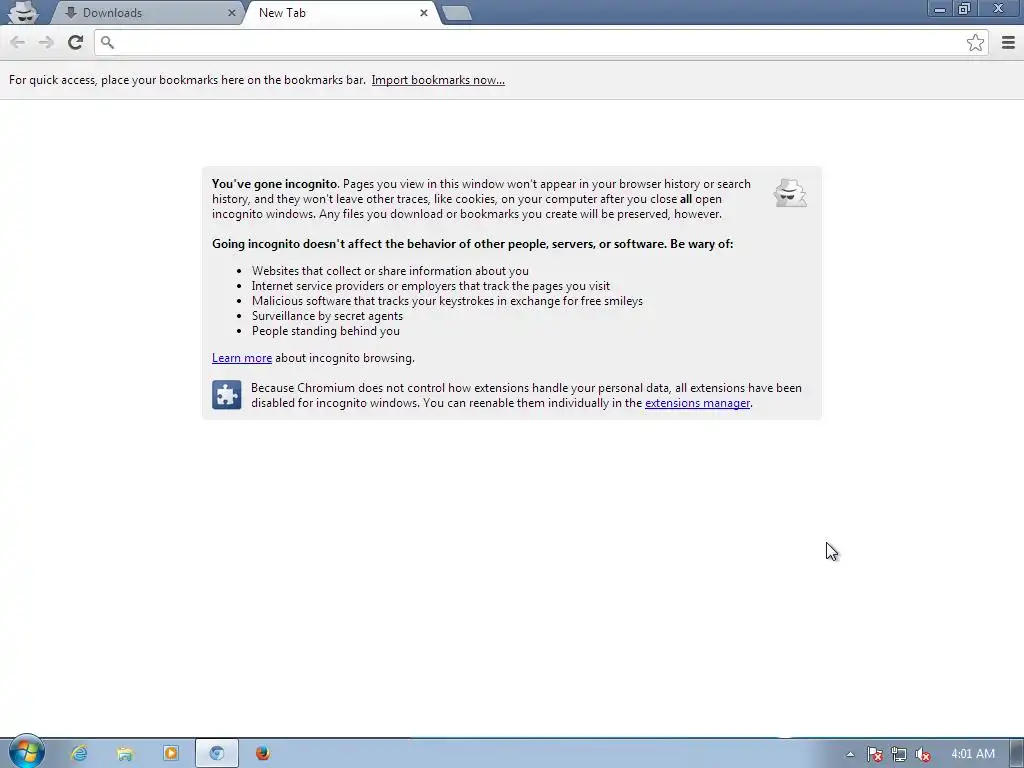This screenshot has height=768, width=1024.
Task: Click inside the address bar
Action: (x=541, y=42)
